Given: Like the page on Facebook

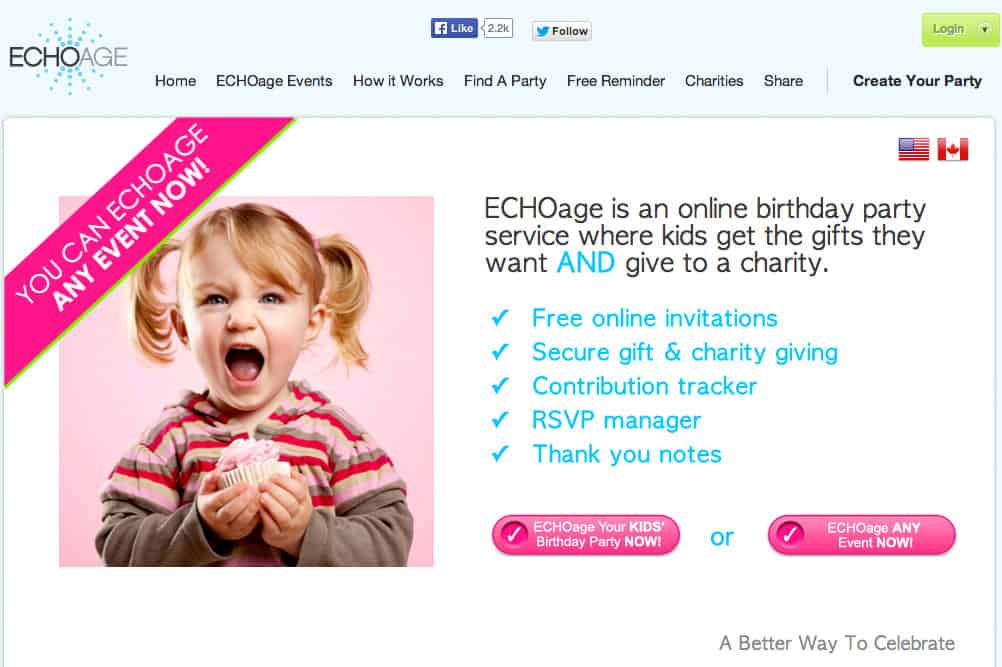Looking at the screenshot, I should tap(454, 28).
